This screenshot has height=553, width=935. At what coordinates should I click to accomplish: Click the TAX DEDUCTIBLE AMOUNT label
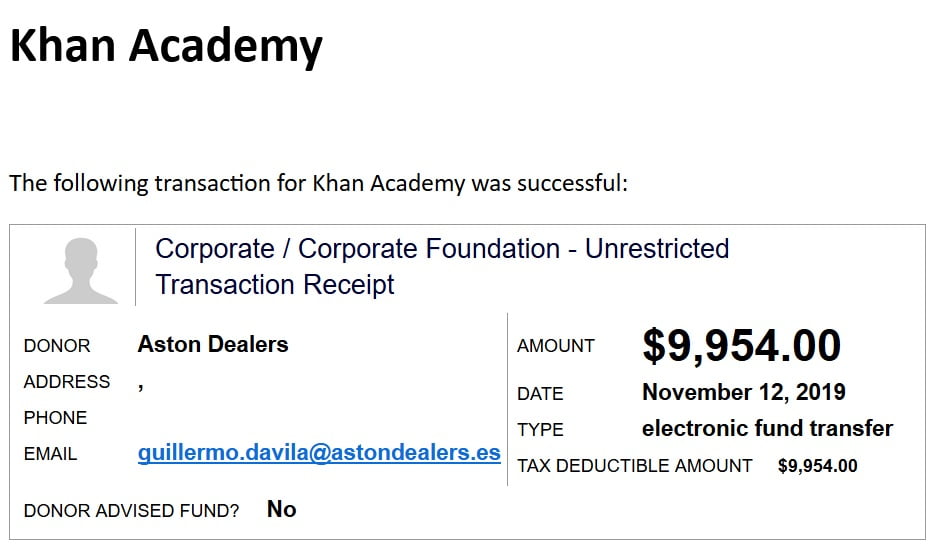click(635, 466)
